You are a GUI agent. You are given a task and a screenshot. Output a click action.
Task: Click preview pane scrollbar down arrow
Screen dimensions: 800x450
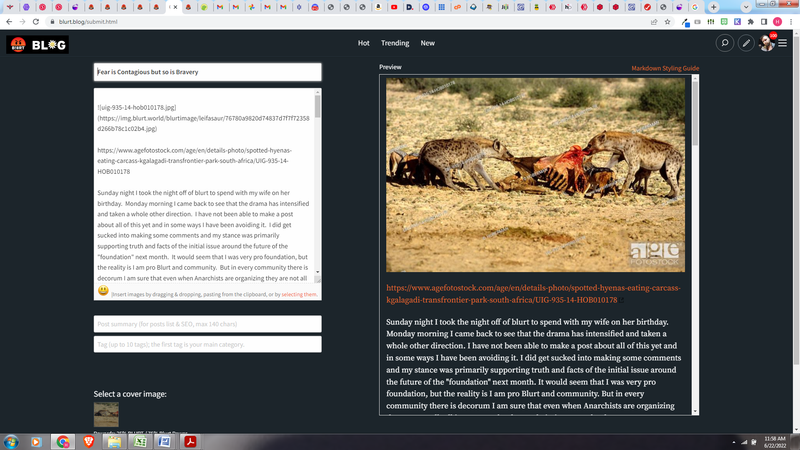695,411
